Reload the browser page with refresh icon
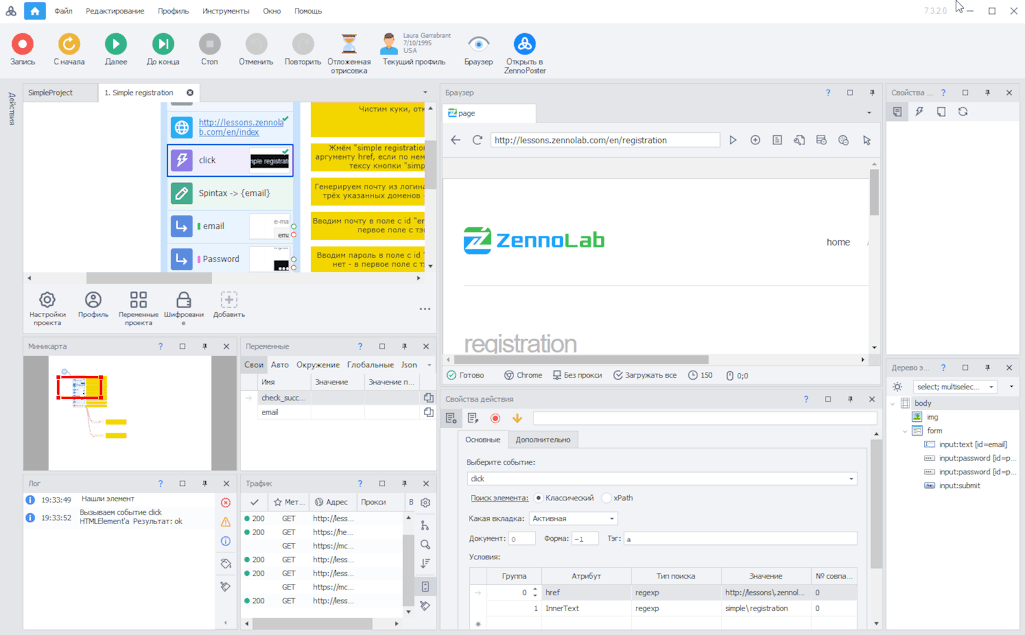The image size is (1025, 635). point(477,140)
